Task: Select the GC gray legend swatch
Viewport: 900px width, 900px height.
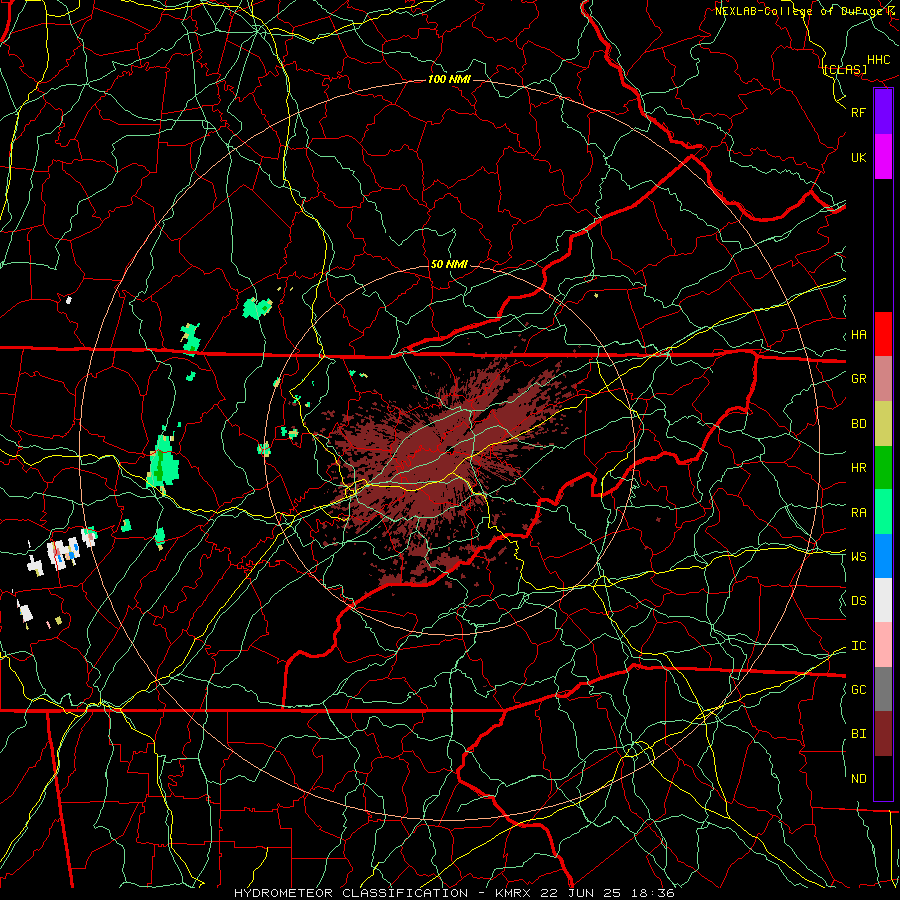Action: pos(883,689)
